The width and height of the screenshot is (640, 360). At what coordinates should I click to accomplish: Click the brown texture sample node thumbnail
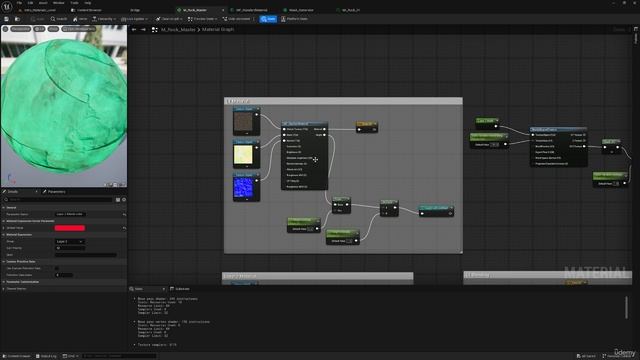point(243,122)
